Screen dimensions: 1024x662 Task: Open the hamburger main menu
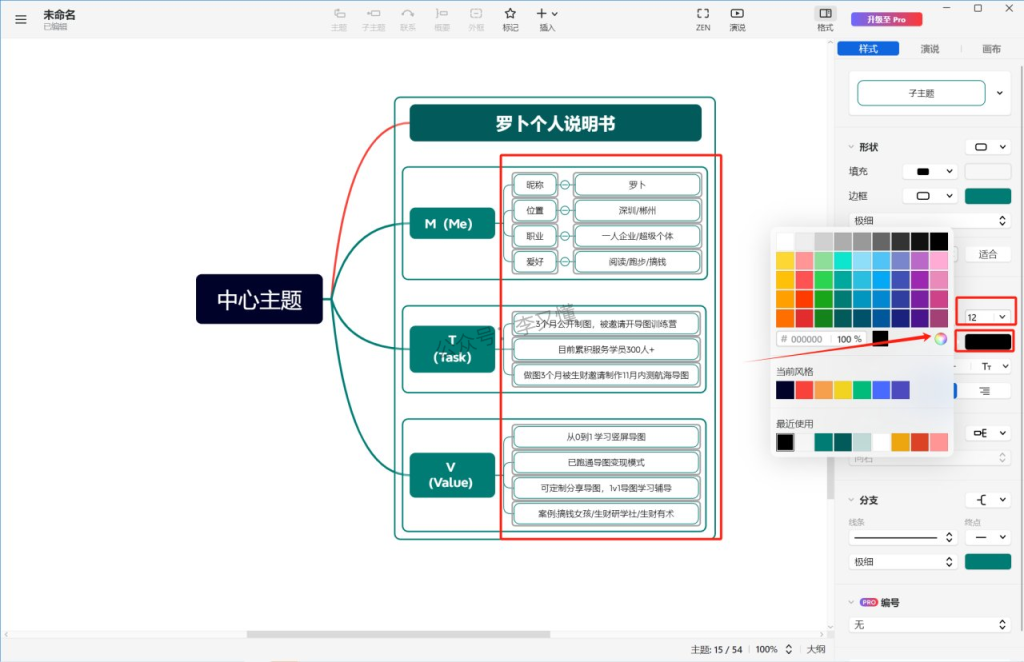coord(21,19)
